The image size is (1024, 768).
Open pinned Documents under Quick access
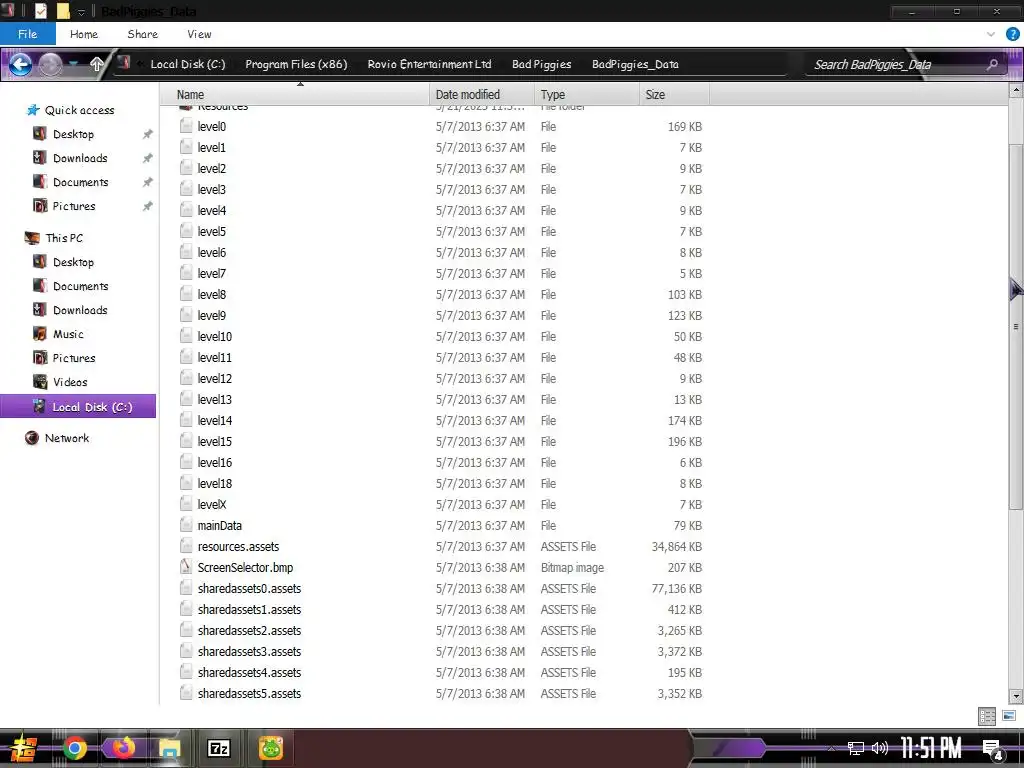click(x=80, y=182)
